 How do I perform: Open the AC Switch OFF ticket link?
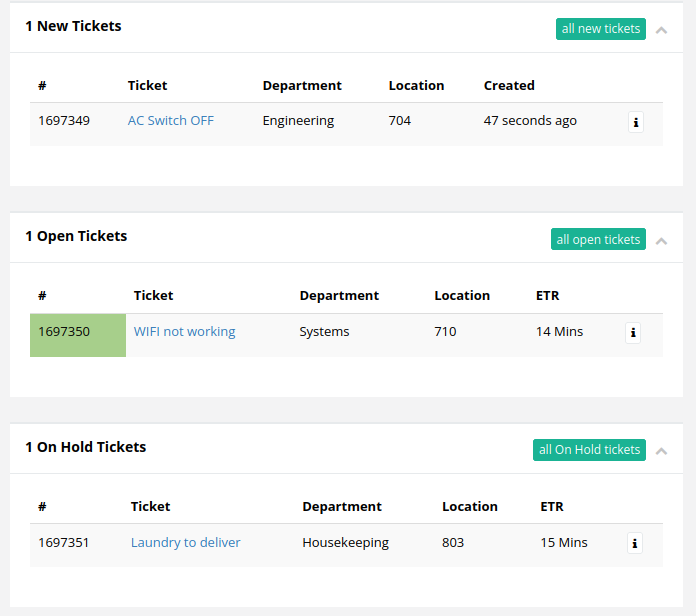pos(170,121)
